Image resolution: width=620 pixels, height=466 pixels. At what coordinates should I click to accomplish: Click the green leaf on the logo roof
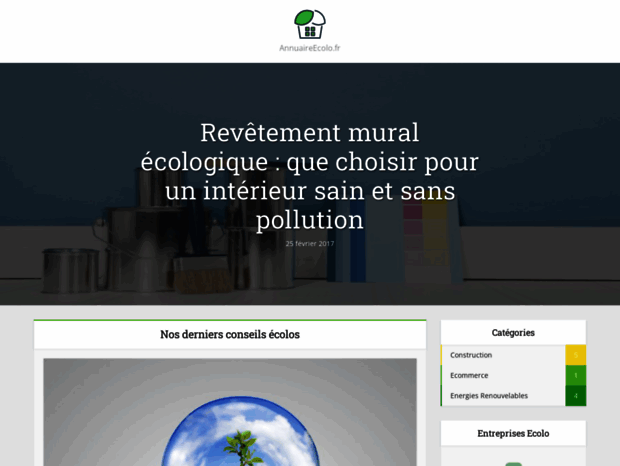click(302, 17)
